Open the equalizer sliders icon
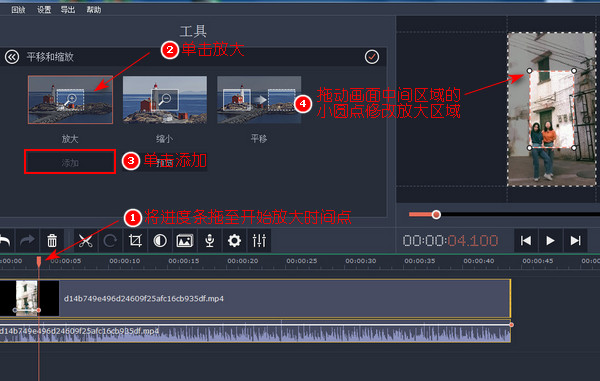Viewport: 600px width, 381px height. click(x=259, y=241)
